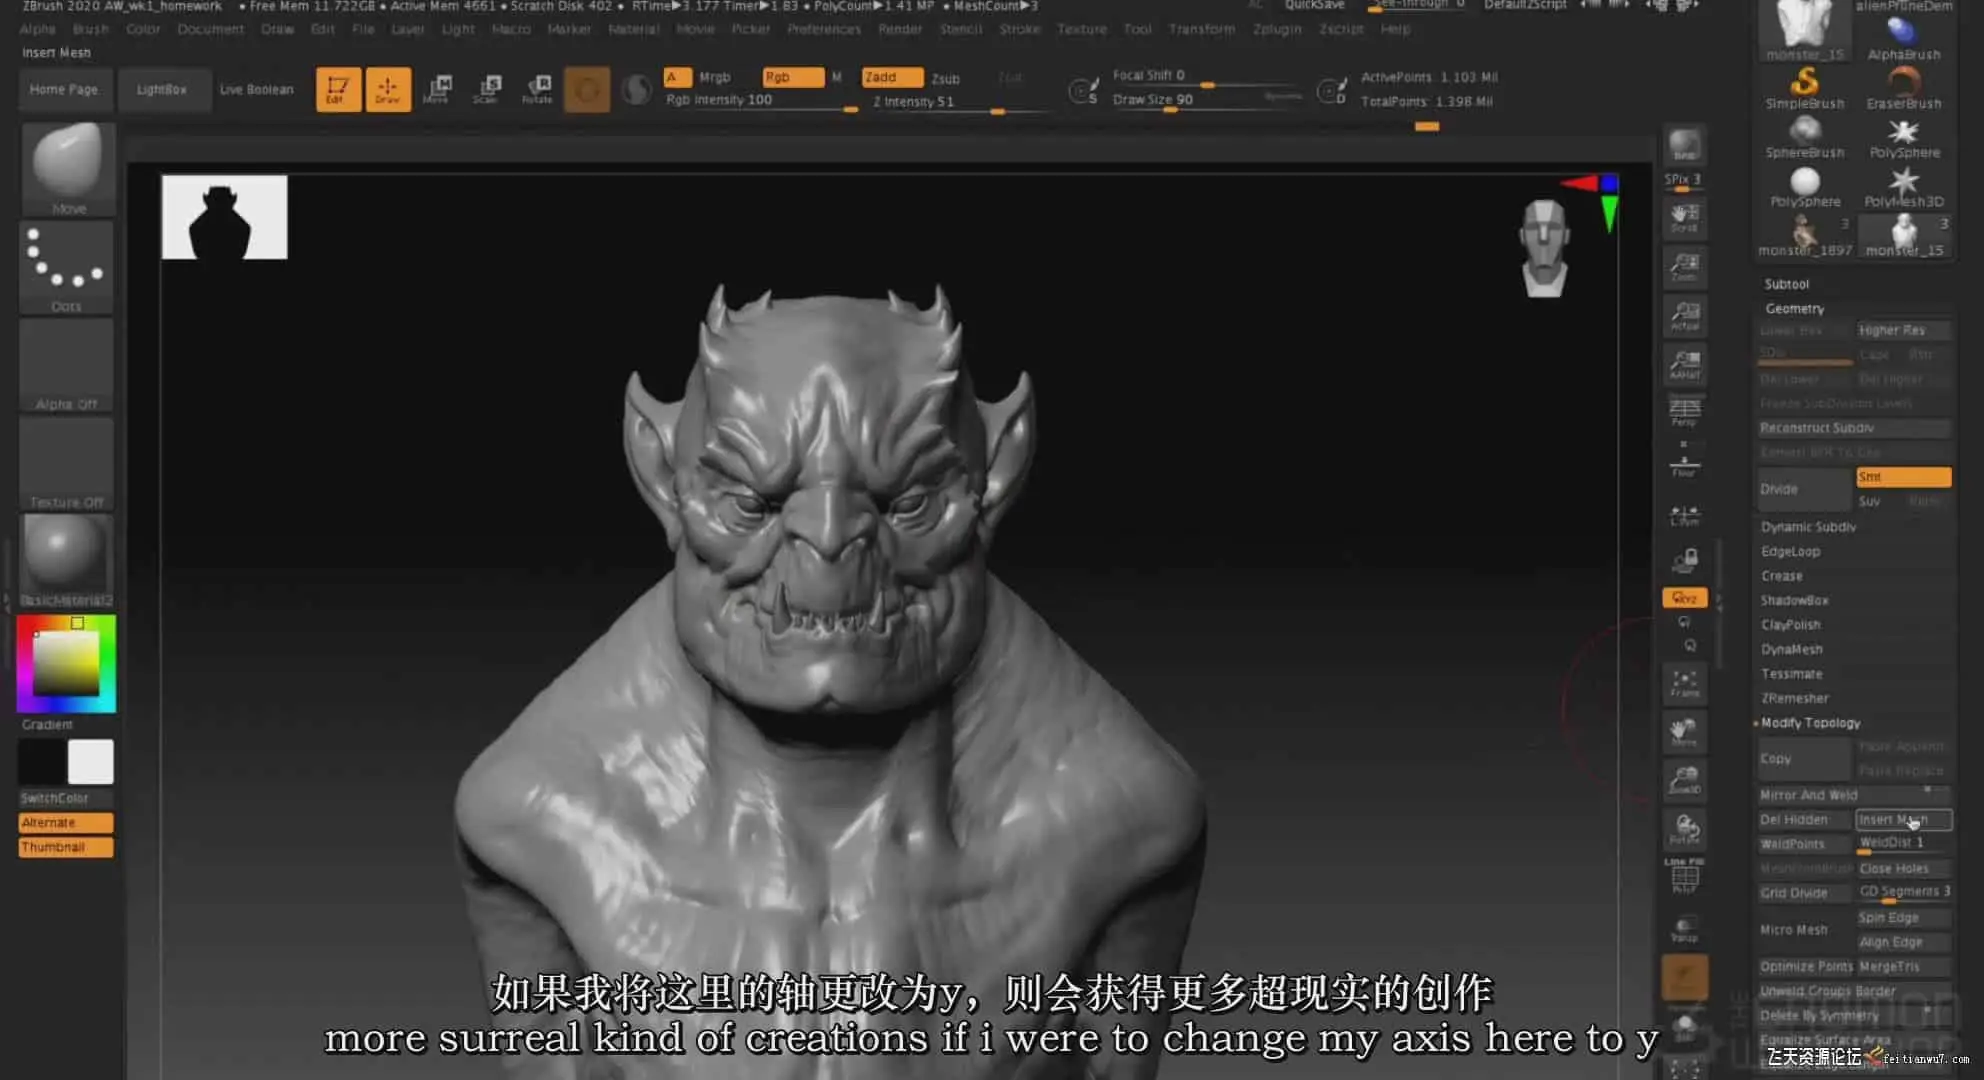Viewport: 1984px width, 1080px height.
Task: Activate the Draw mode icon
Action: (387, 89)
